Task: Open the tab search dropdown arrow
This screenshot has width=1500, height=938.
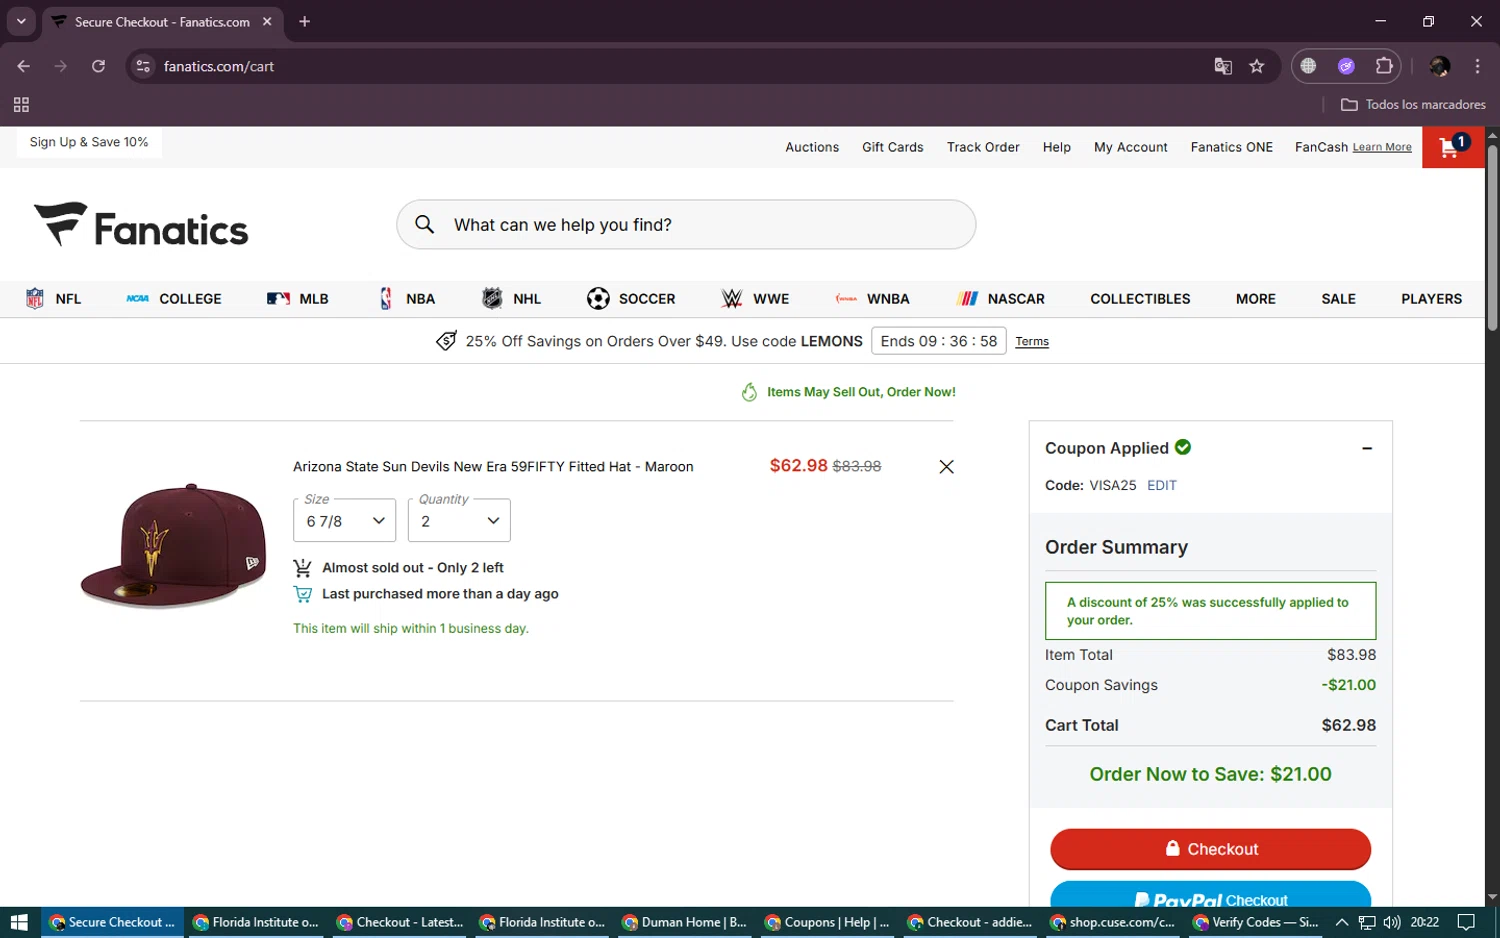Action: (x=21, y=22)
